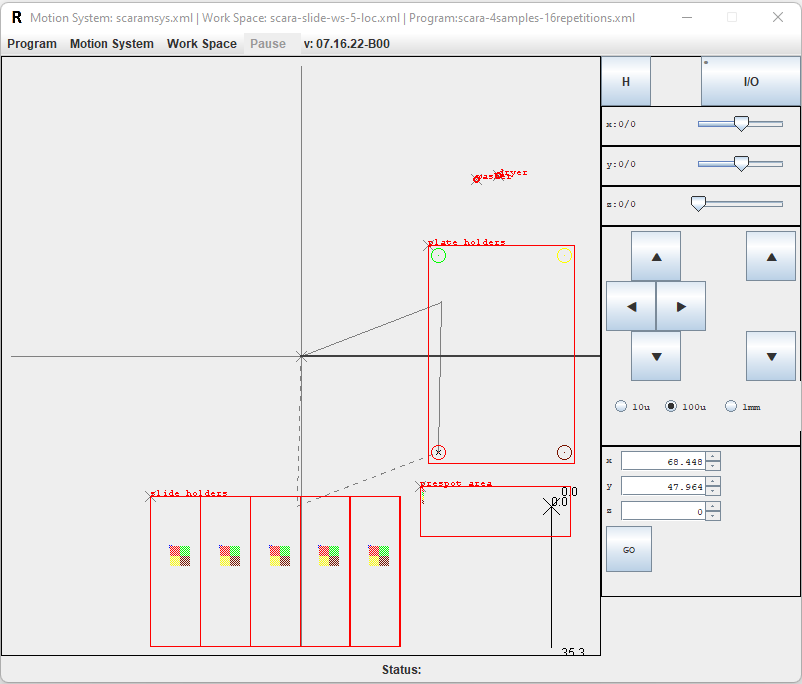Viewport: 802px width, 684px height.
Task: Decrement the y coordinate spinner
Action: pos(713,490)
